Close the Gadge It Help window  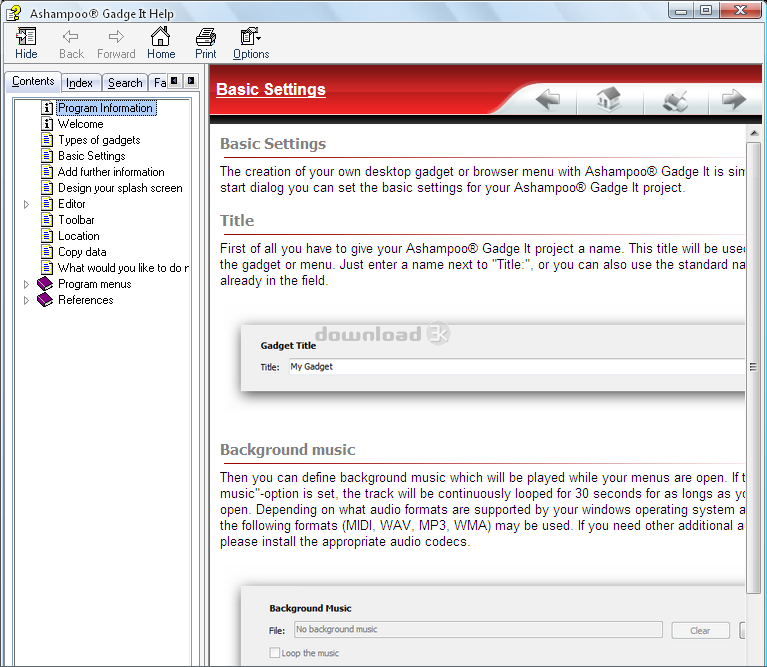741,10
